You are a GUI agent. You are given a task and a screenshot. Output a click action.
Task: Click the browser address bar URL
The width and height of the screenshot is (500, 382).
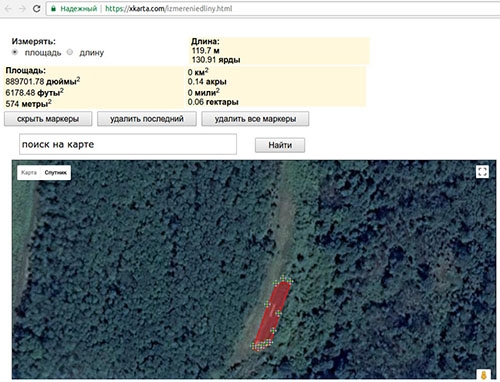click(x=169, y=9)
